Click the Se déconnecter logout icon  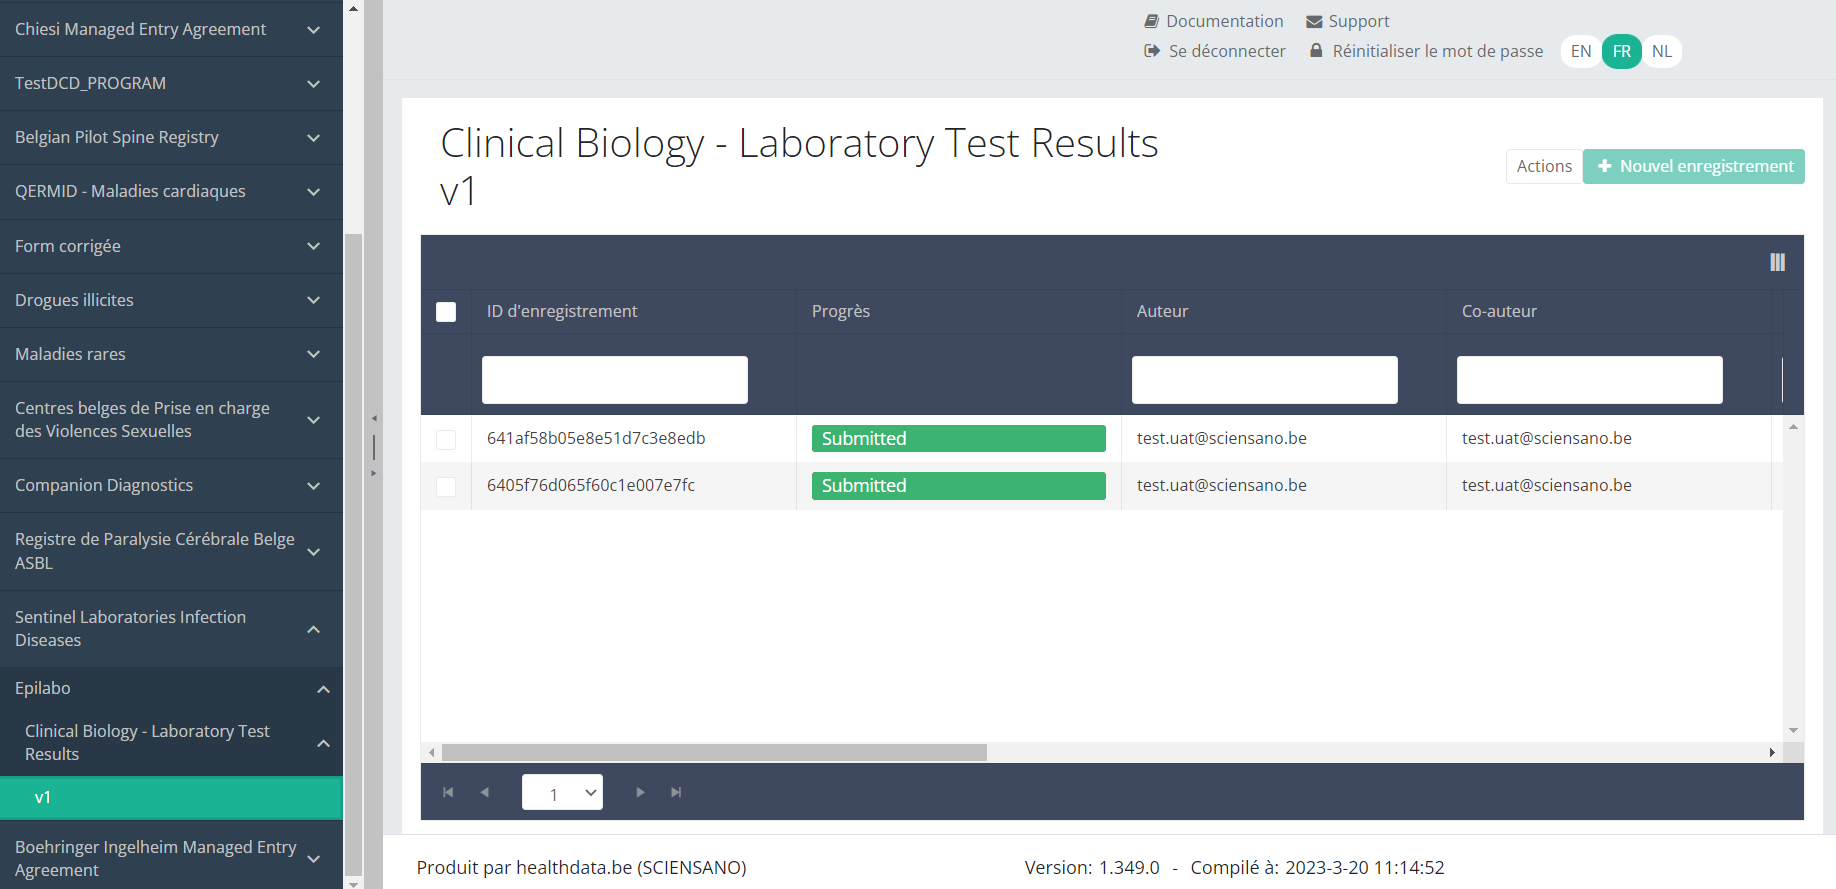coord(1152,51)
